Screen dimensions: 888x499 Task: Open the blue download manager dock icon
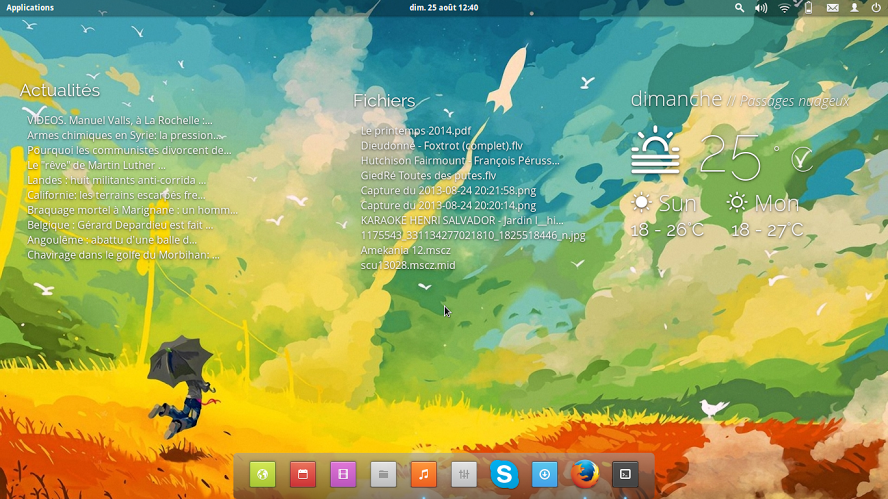pos(544,474)
